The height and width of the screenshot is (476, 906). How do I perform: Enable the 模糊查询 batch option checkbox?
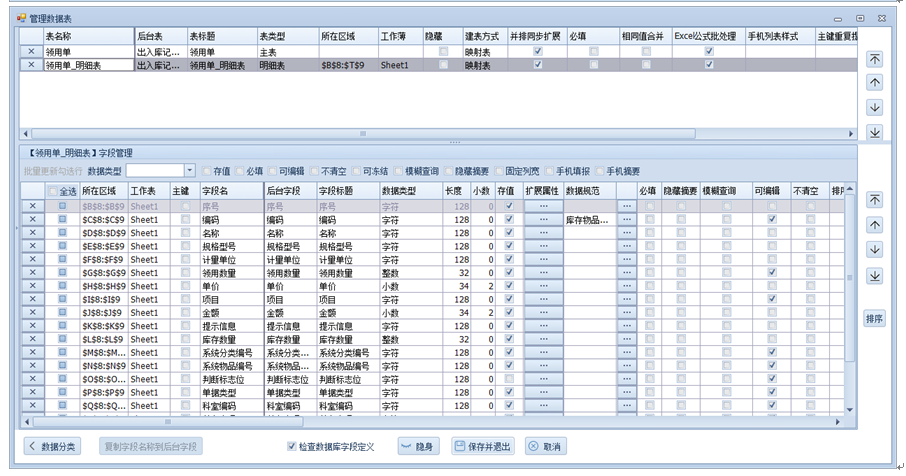pyautogui.click(x=399, y=171)
